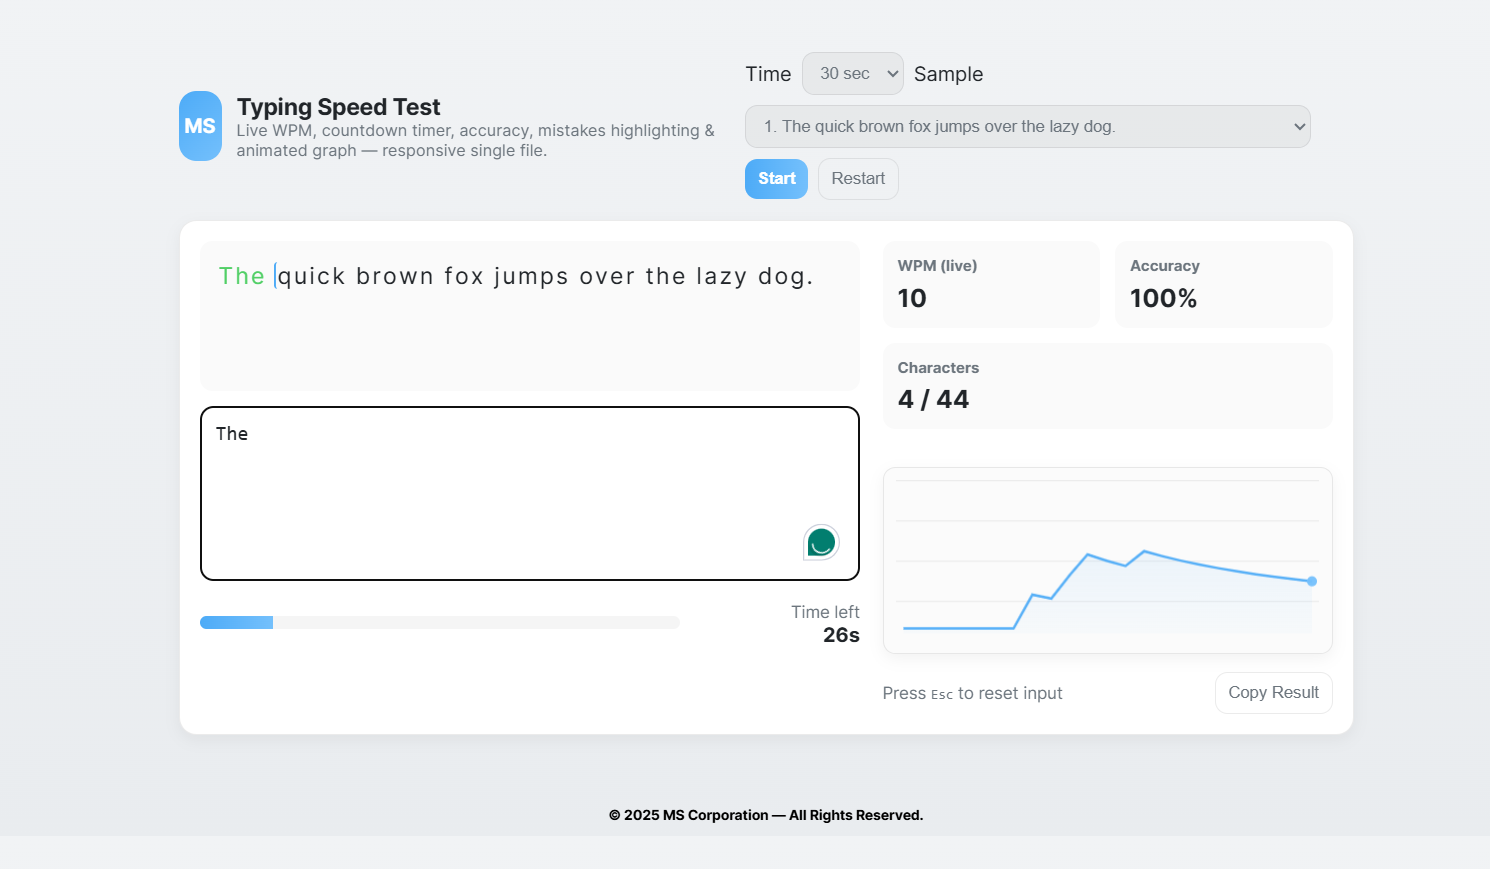Open the Time duration dropdown

(x=852, y=74)
